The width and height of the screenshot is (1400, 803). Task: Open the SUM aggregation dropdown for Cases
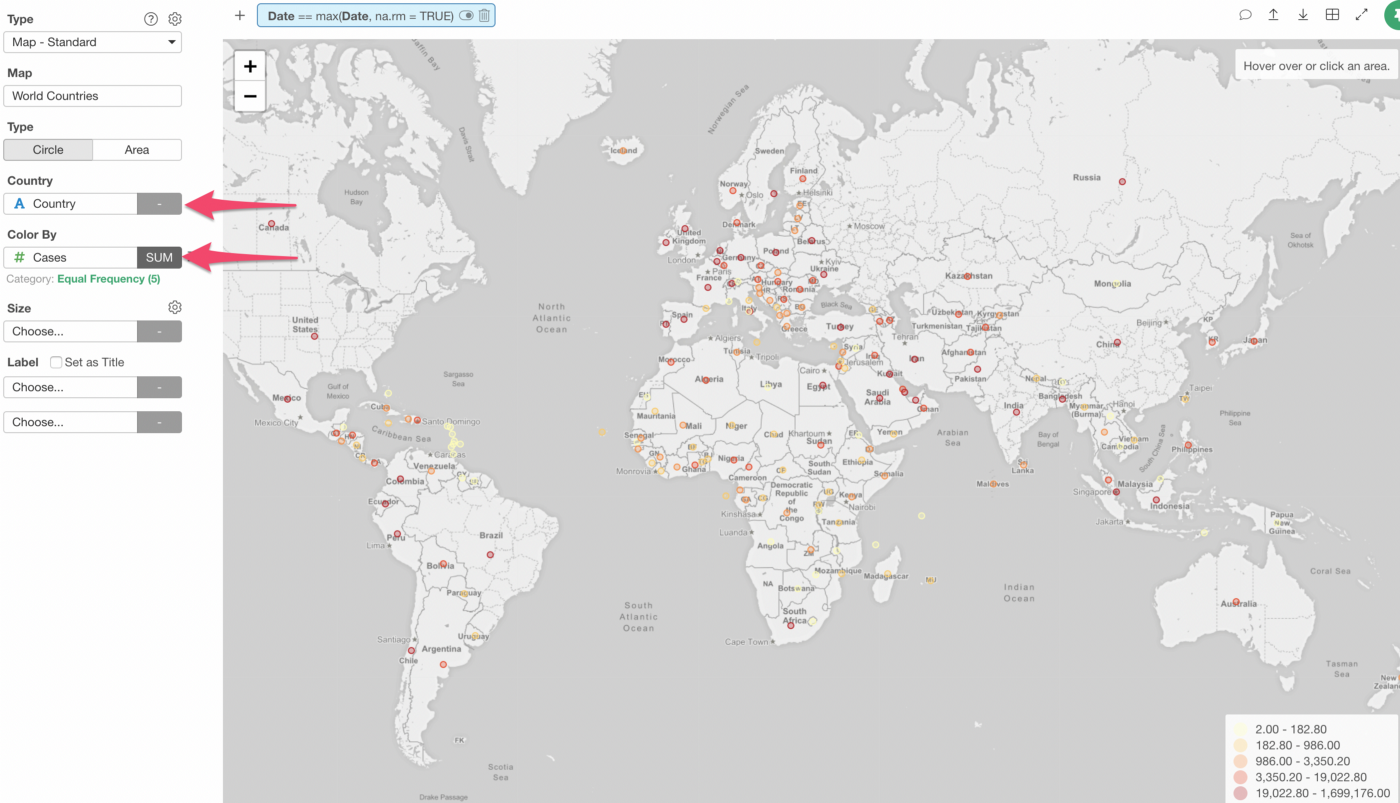159,257
